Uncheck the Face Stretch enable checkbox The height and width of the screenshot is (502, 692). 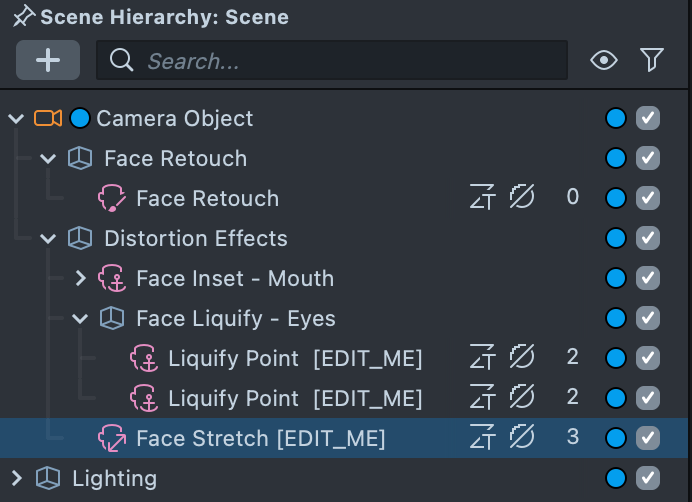648,438
